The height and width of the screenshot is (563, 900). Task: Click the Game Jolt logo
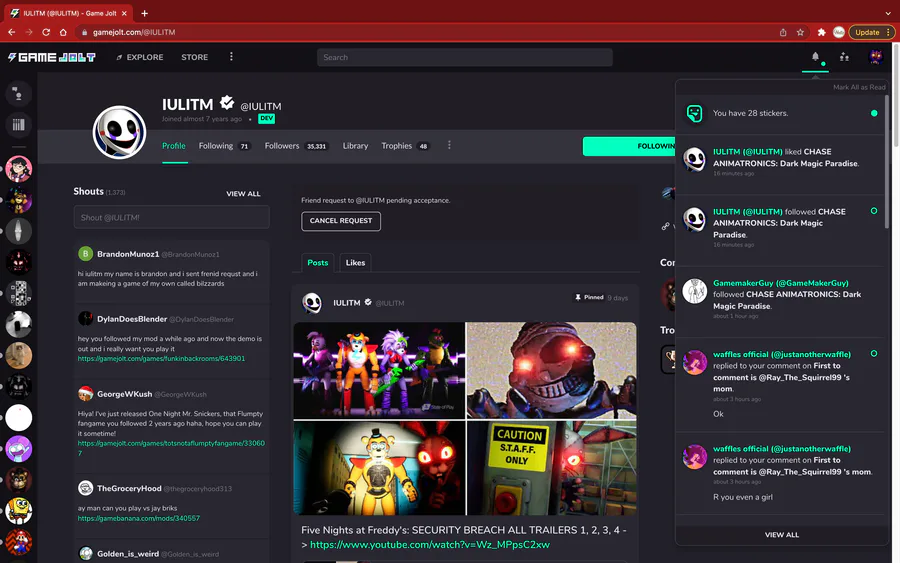[52, 57]
